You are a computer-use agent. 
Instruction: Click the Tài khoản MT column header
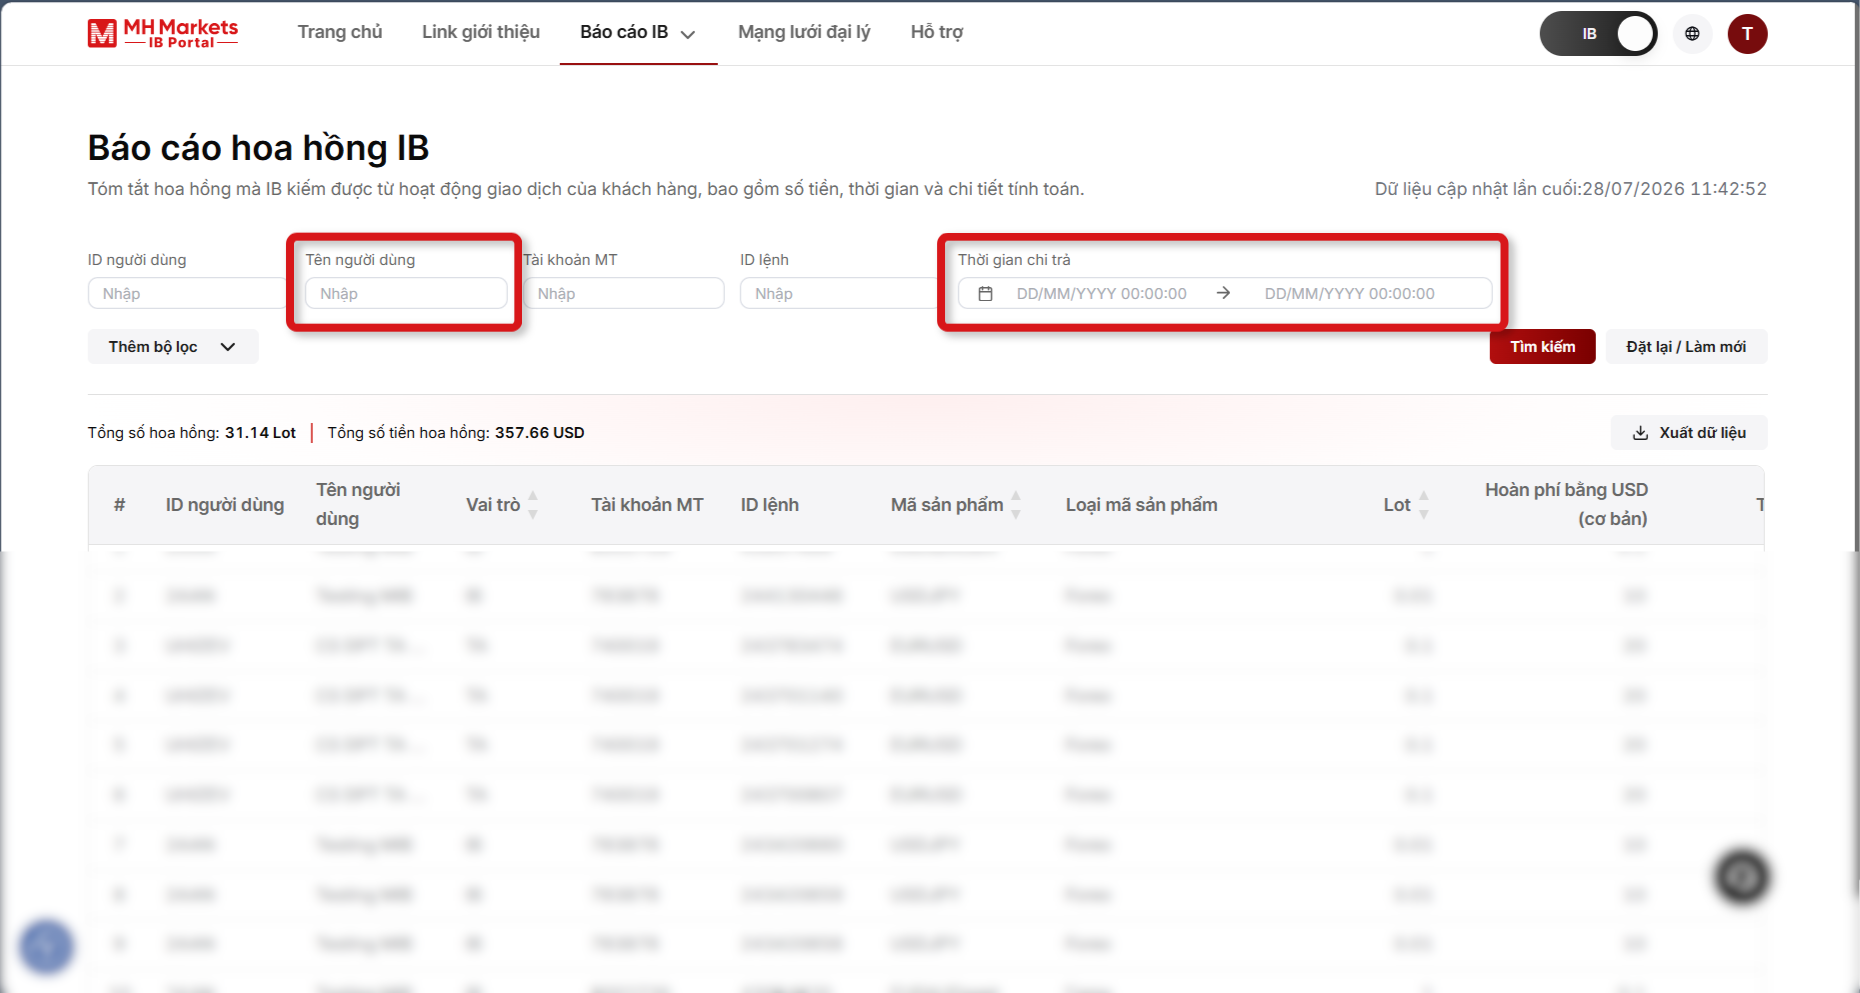coord(647,505)
